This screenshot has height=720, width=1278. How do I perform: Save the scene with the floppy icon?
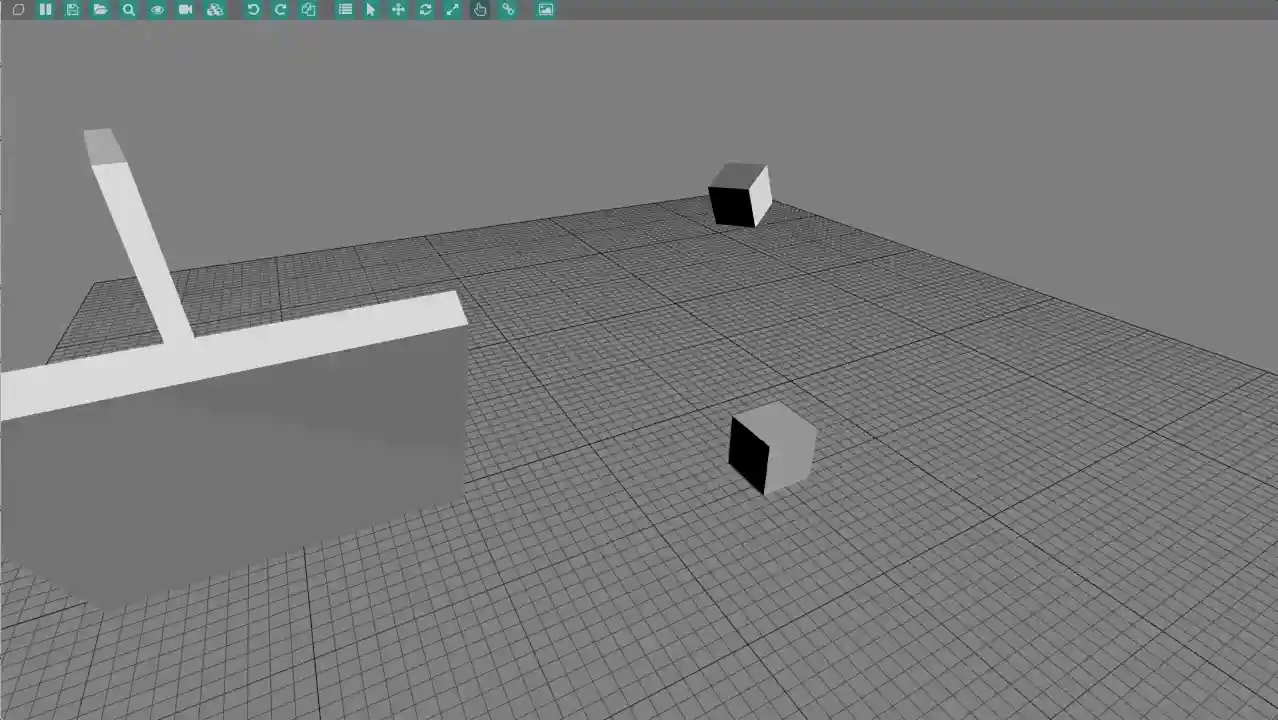(x=72, y=9)
